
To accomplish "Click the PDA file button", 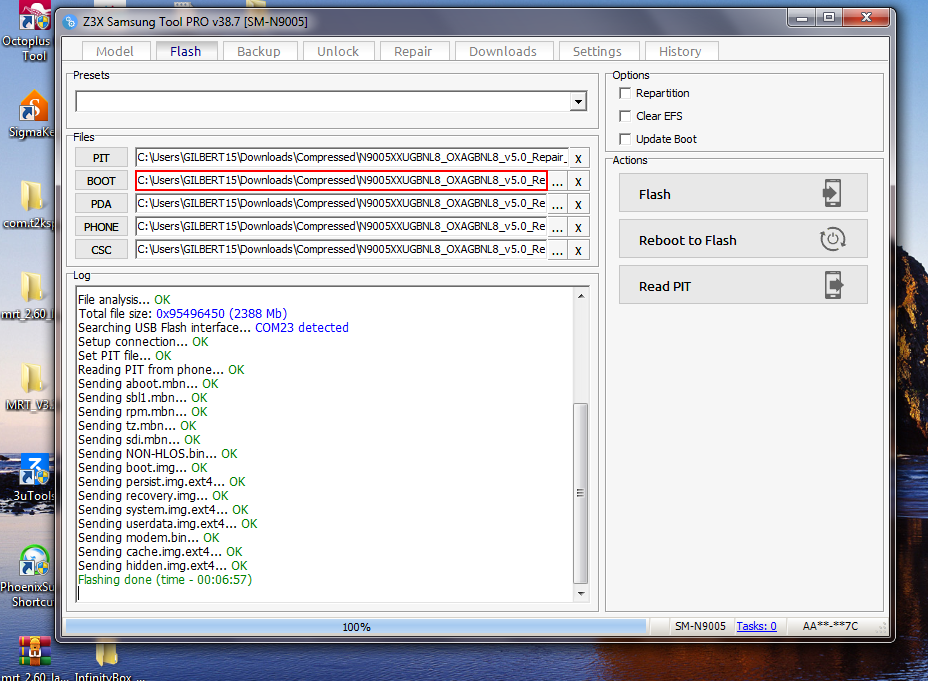I will 101,204.
